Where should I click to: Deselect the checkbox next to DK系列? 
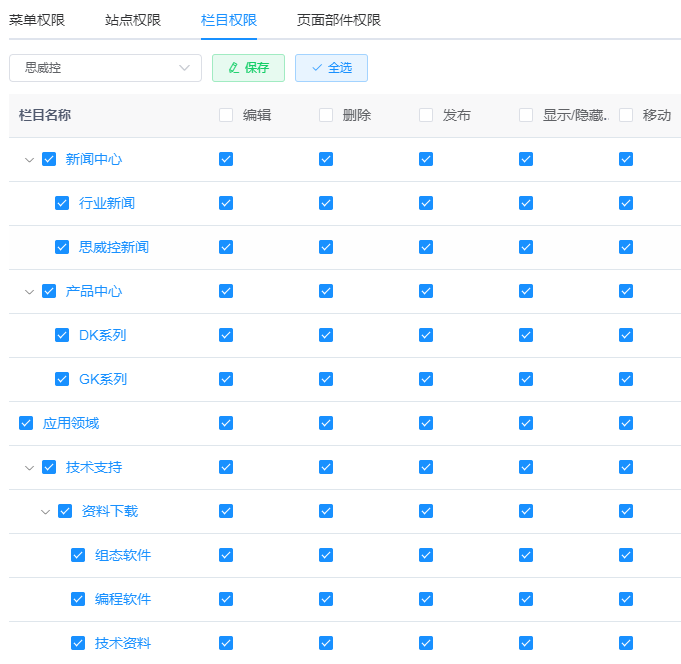pos(62,335)
